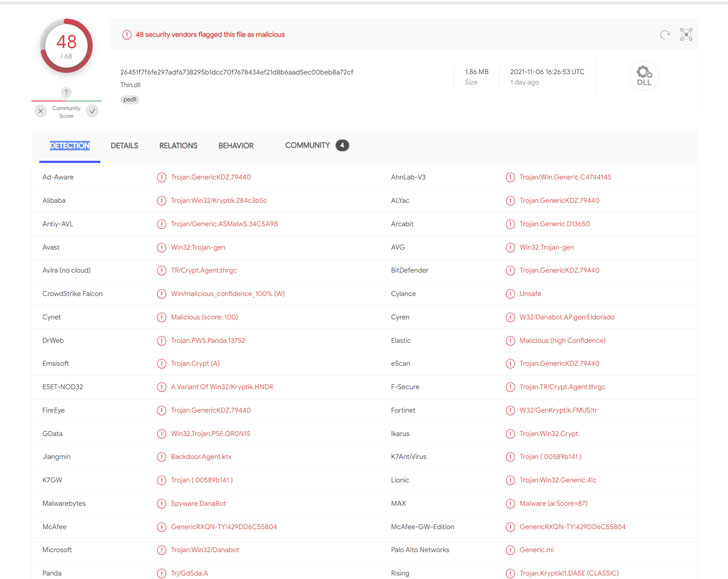Click W32/Danabot.AP.gen!Eldorado detection result
This screenshot has height=579, width=728.
coord(567,317)
